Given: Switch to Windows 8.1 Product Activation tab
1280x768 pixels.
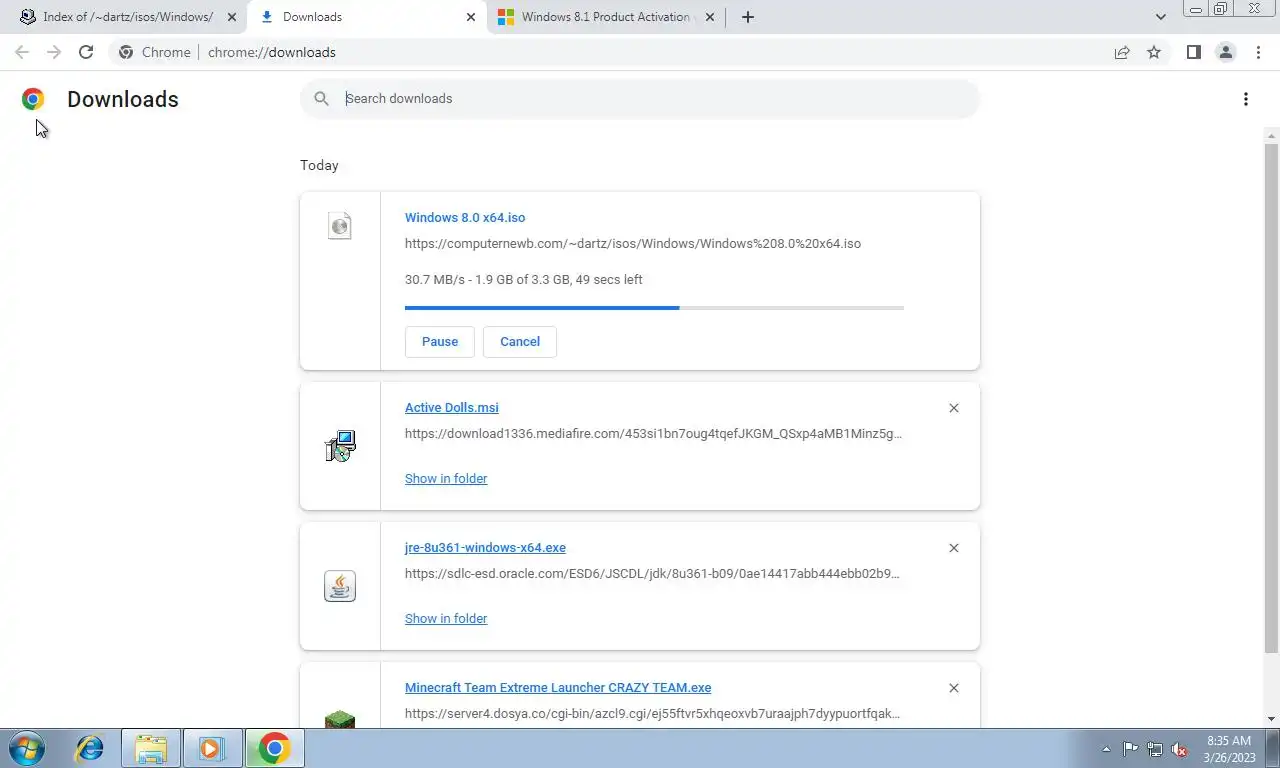Looking at the screenshot, I should 604,17.
